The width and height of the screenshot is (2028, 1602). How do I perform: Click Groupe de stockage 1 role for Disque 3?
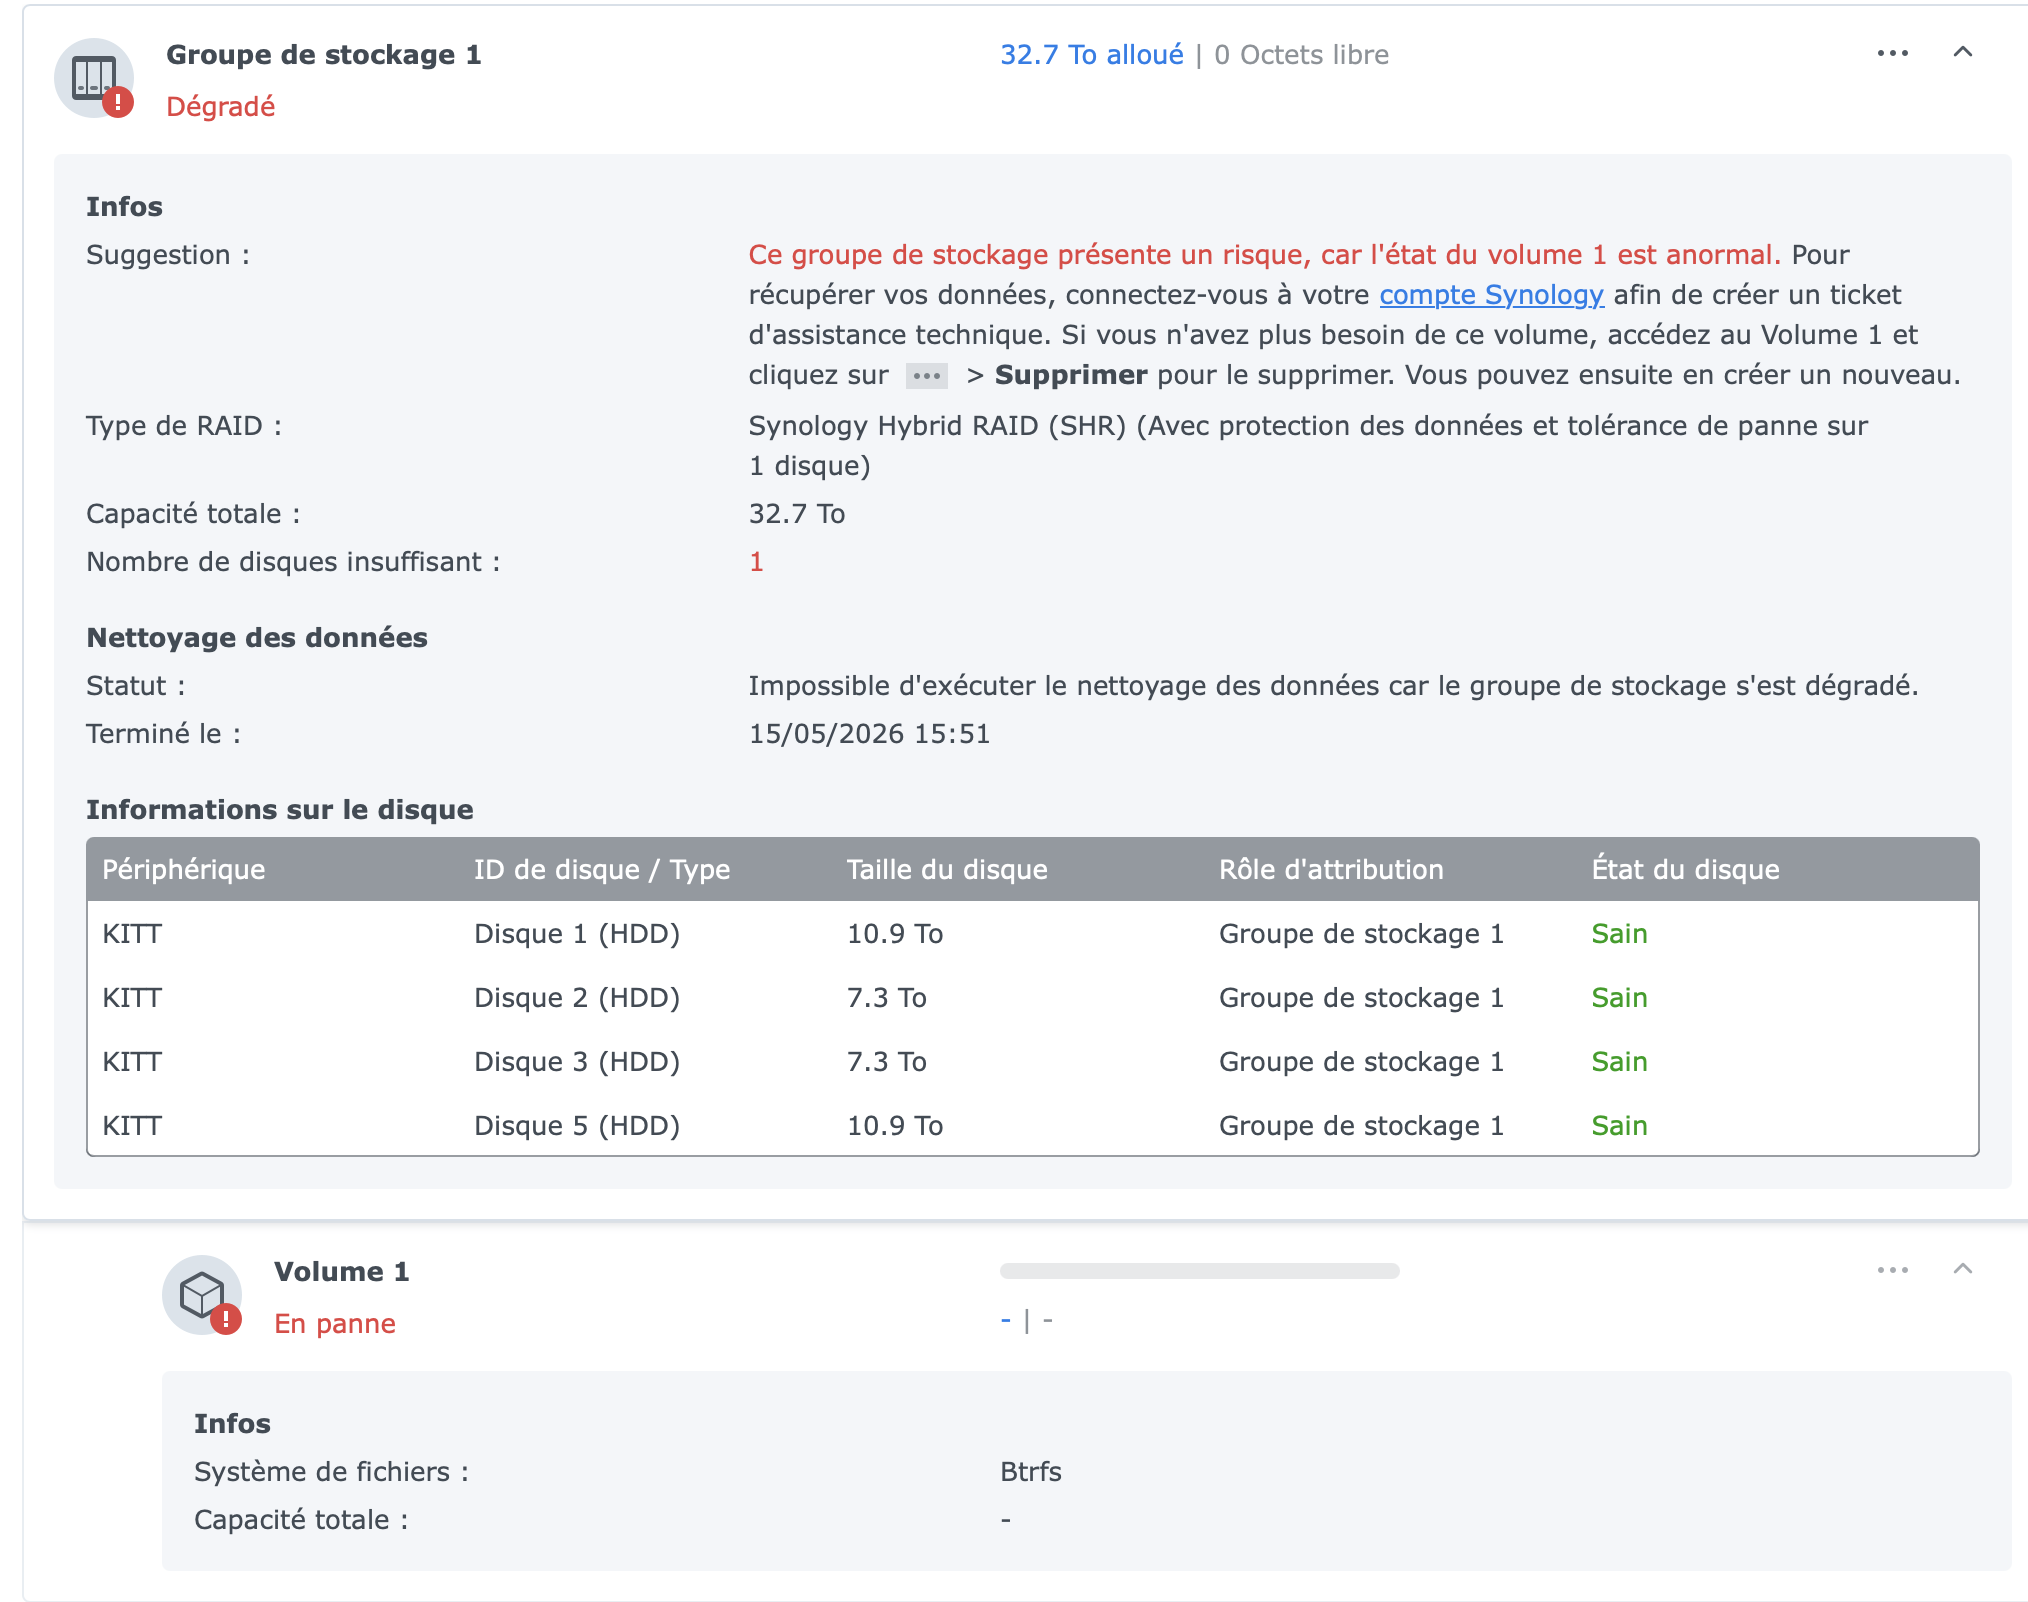[1361, 1062]
